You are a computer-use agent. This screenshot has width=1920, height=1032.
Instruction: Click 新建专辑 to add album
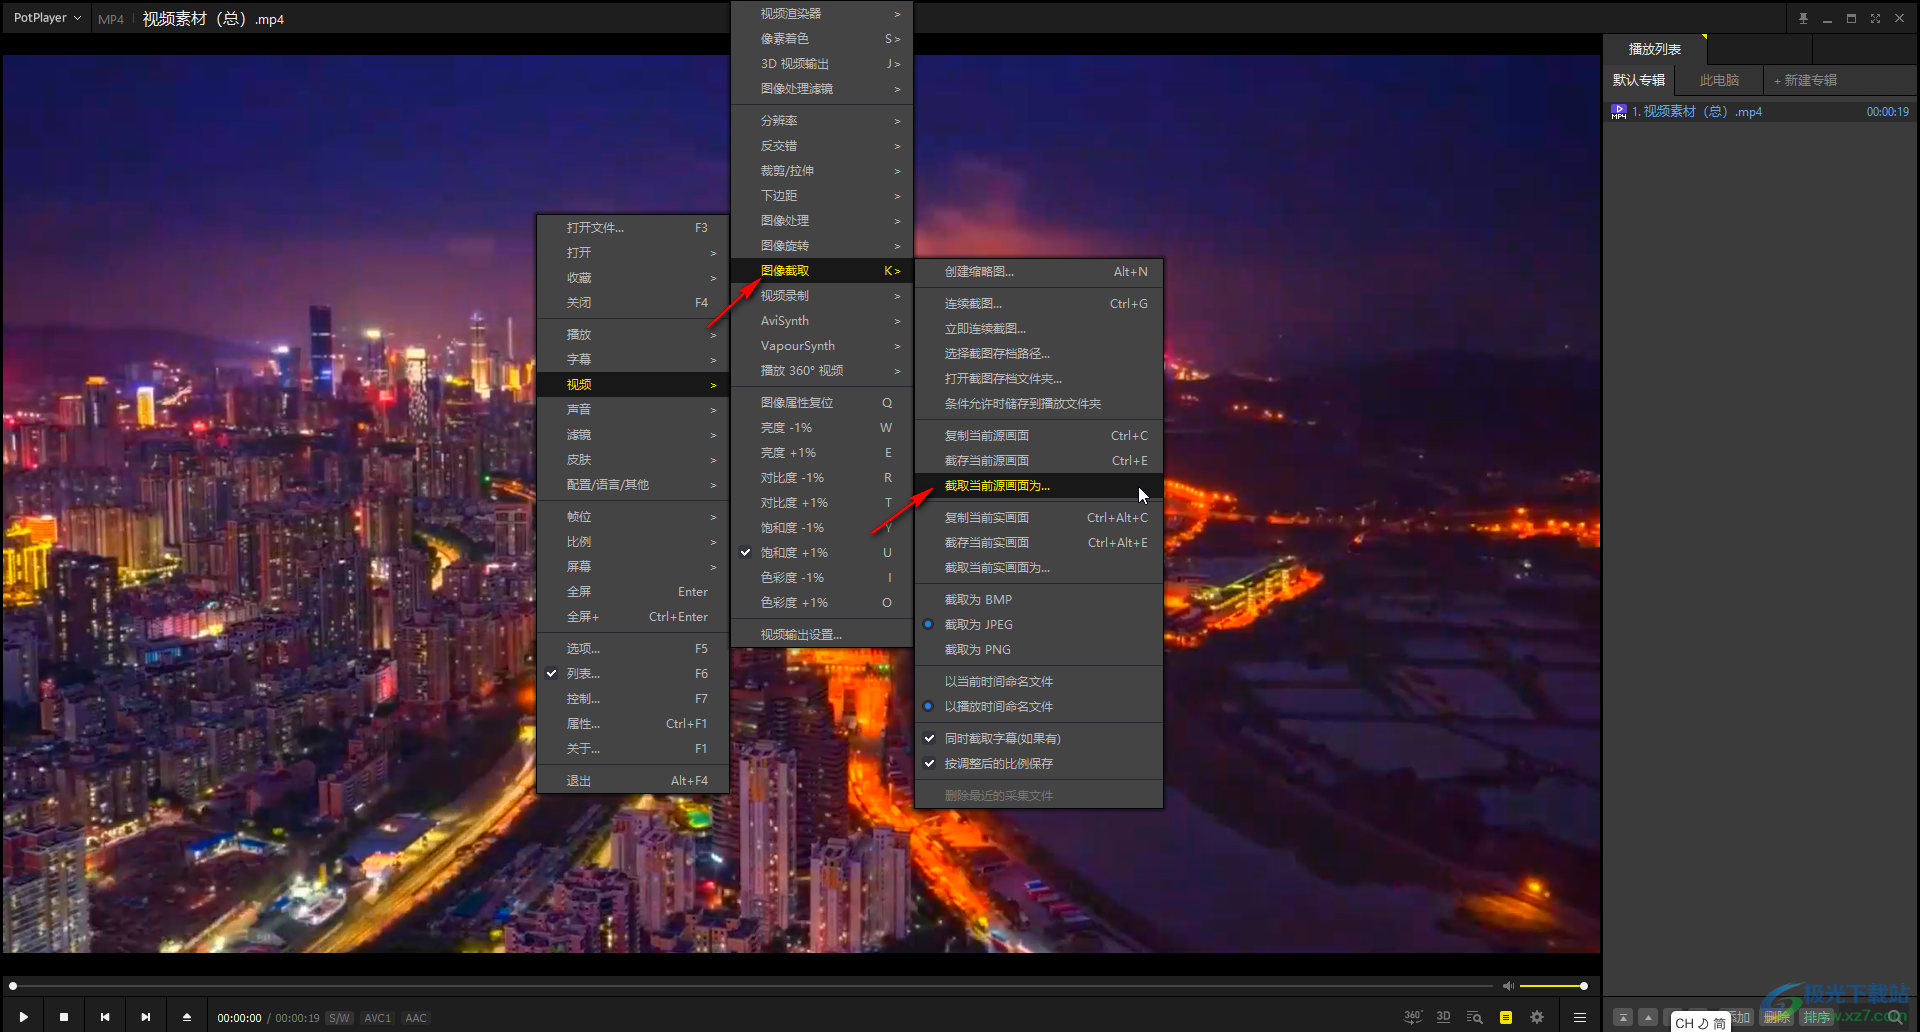(x=1806, y=80)
